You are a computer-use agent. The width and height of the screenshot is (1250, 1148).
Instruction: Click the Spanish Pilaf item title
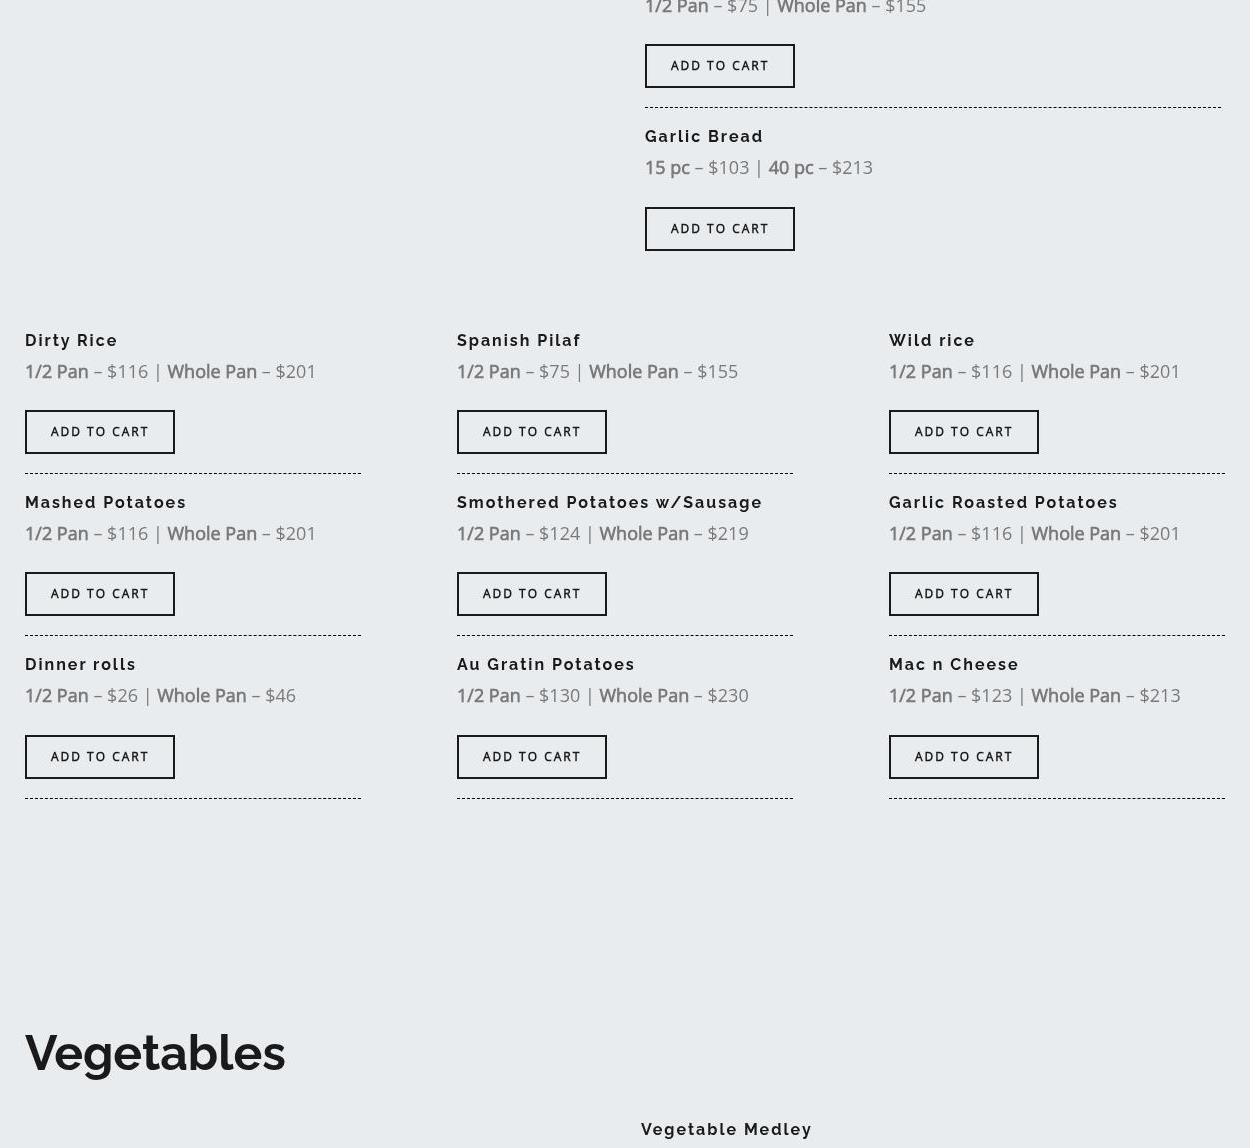coord(518,340)
